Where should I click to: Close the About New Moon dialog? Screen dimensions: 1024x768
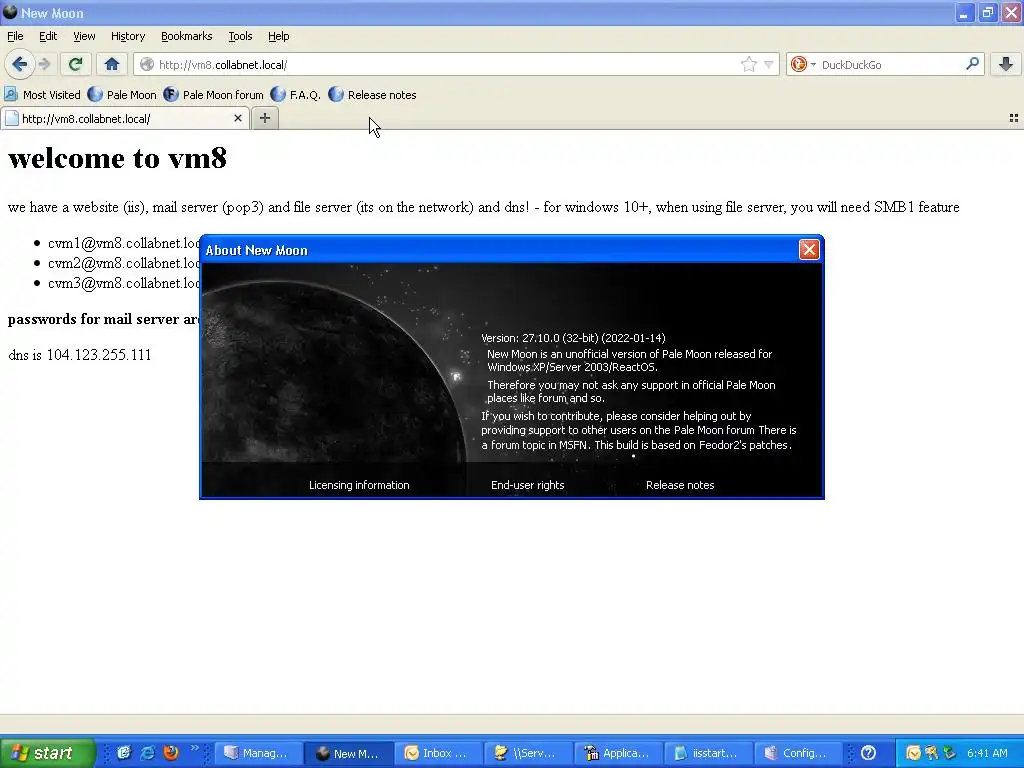808,249
